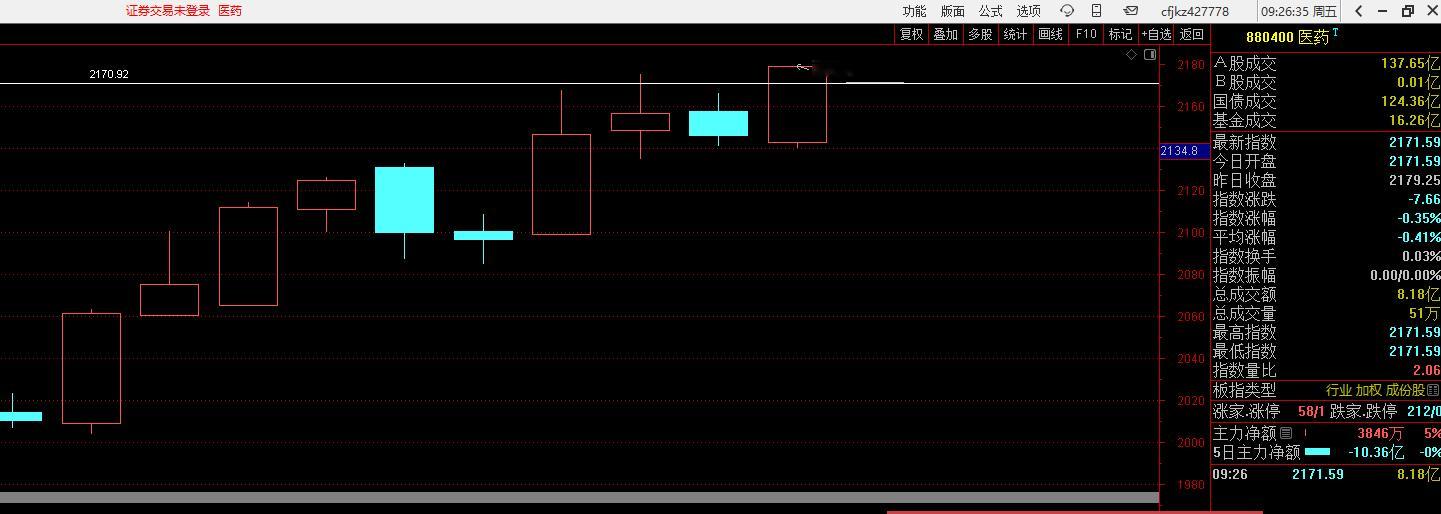Screen dimensions: 1441x514
Task: Open the 板指类型 list icon
Action: [1434, 390]
